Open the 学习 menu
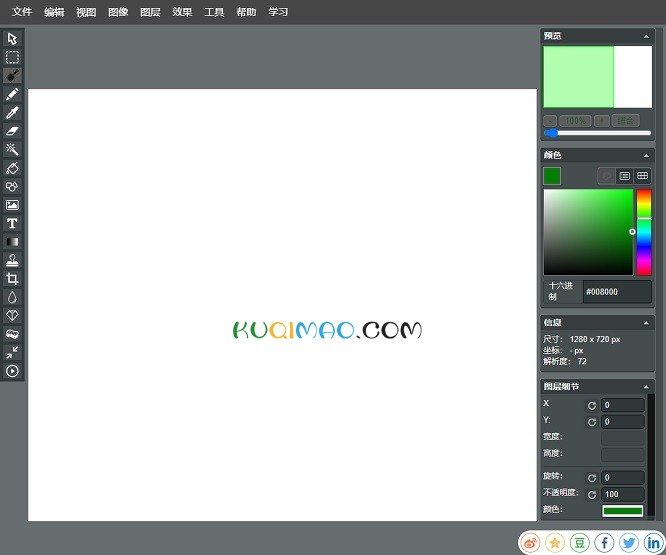This screenshot has width=666, height=555. click(278, 12)
